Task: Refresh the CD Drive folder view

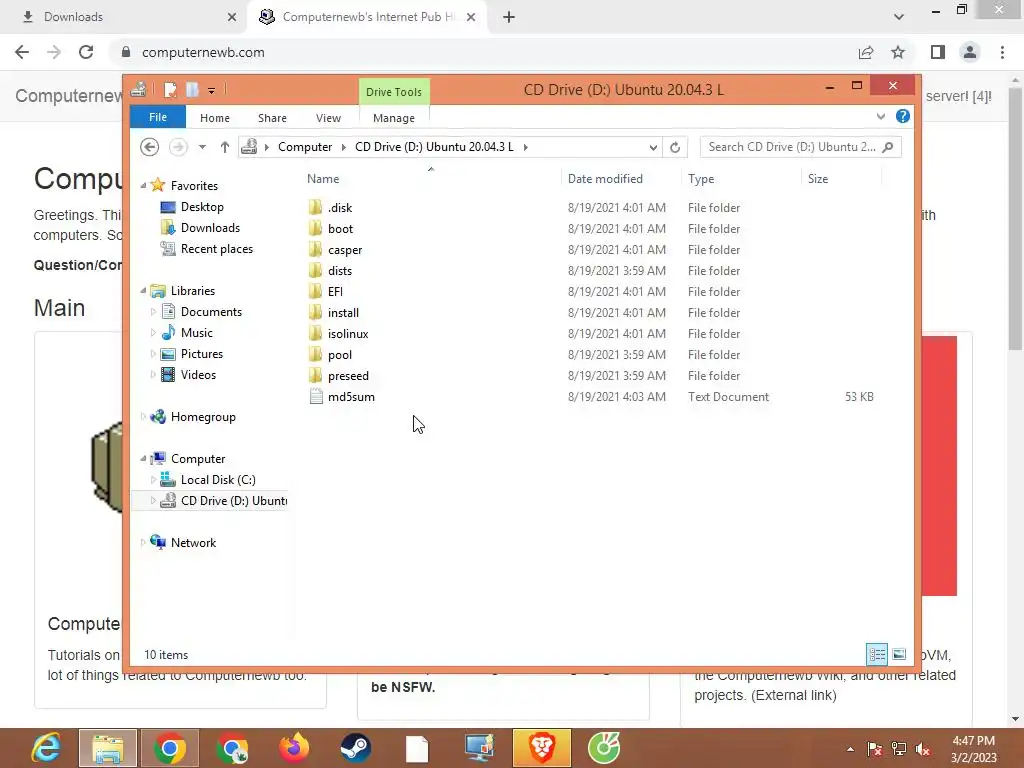Action: pyautogui.click(x=675, y=147)
